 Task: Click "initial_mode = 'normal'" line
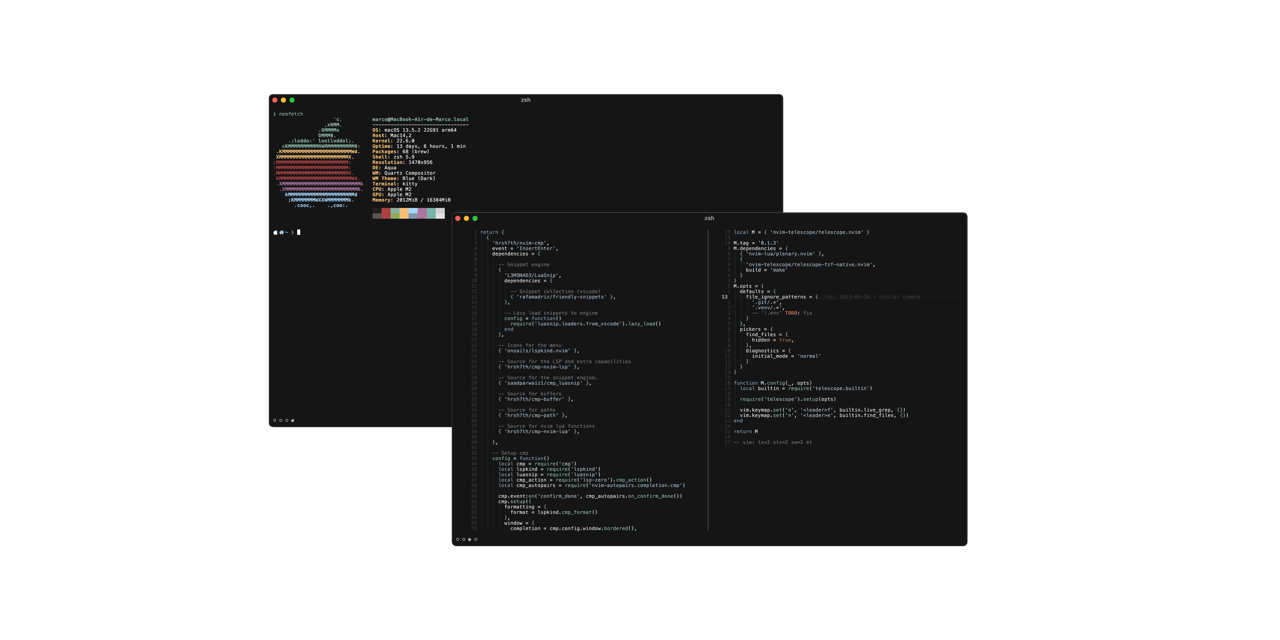pos(786,356)
